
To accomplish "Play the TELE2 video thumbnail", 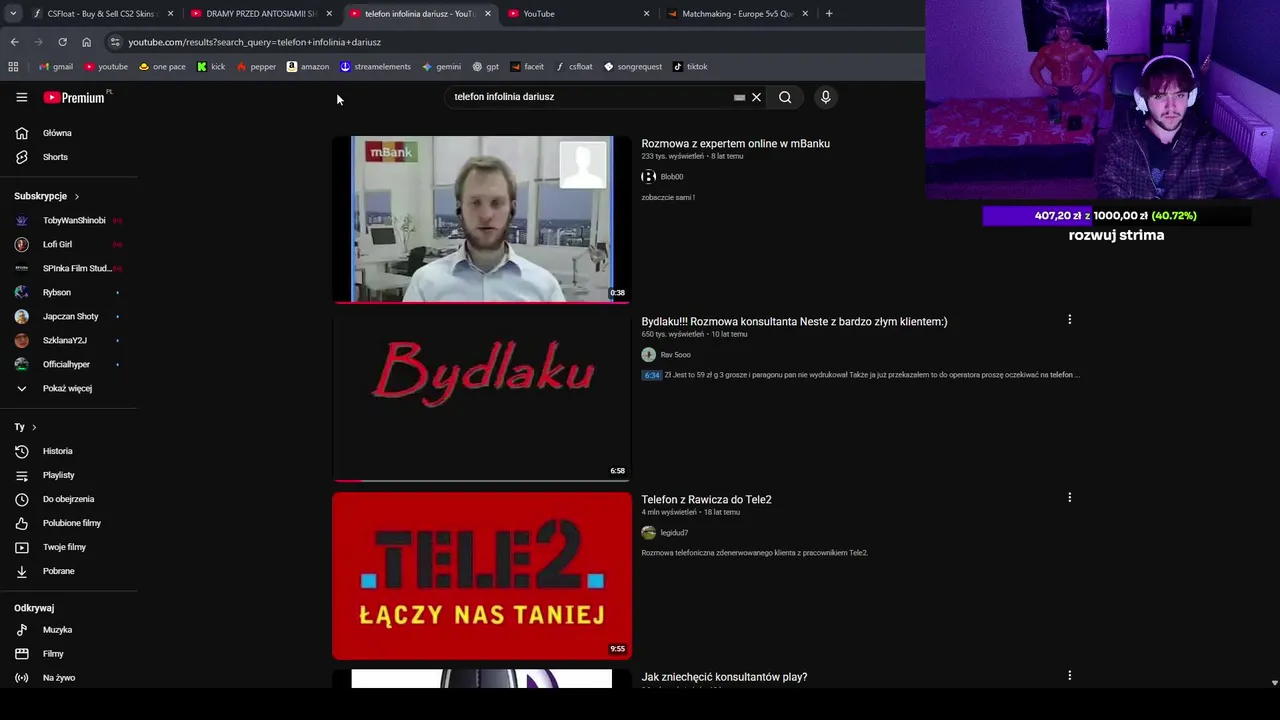I will pos(481,575).
